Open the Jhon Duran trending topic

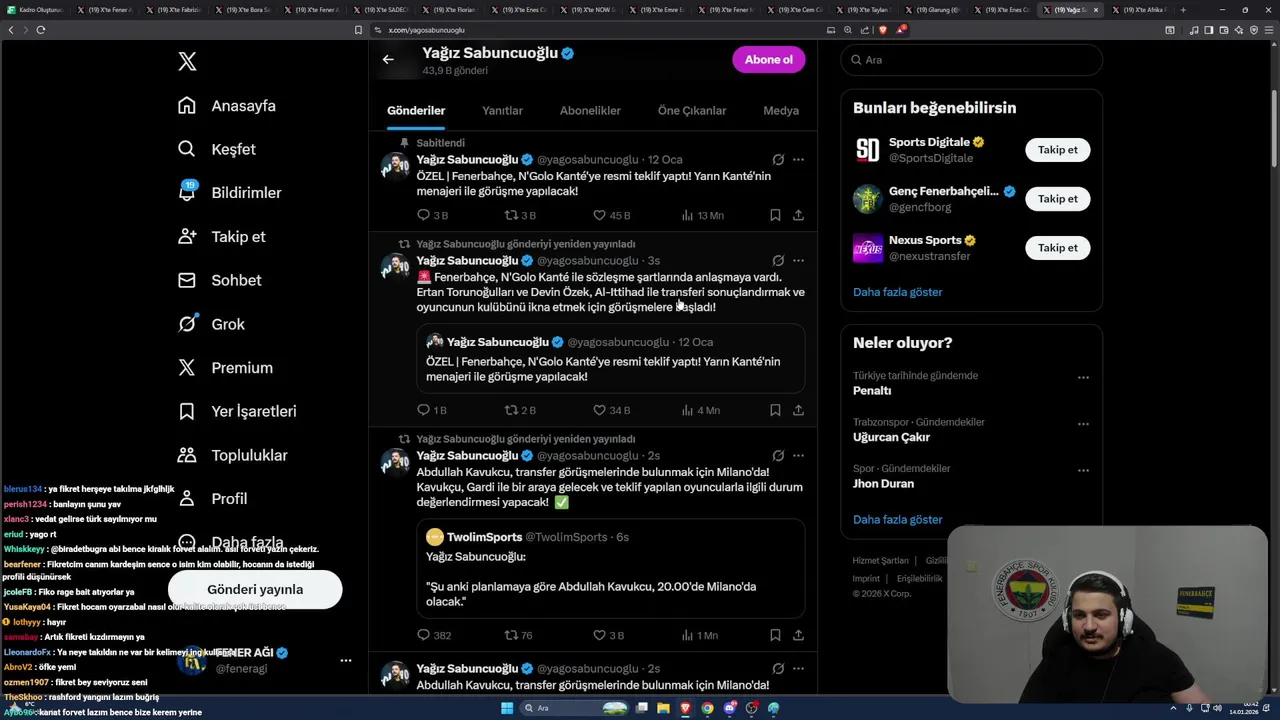tap(883, 484)
